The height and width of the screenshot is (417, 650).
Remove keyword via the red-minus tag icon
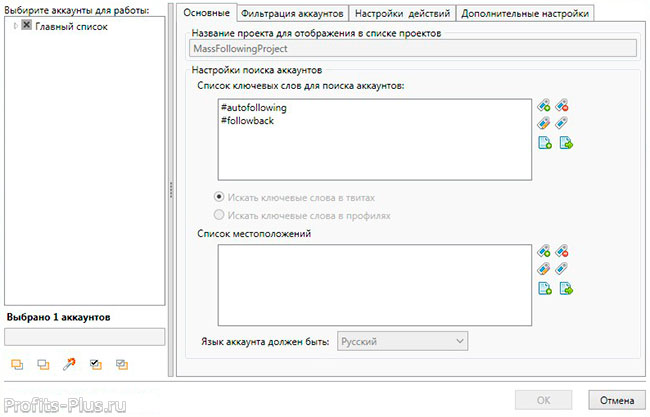coord(562,105)
